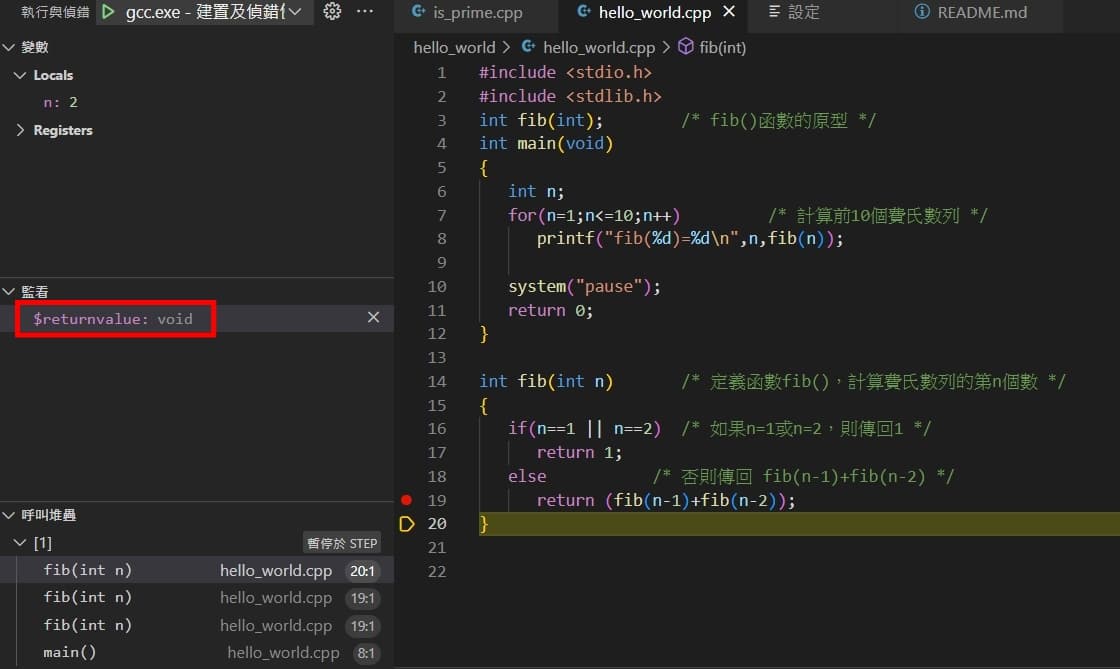The image size is (1120, 669).
Task: Click the ellipsis icon for more debug actions
Action: point(364,11)
